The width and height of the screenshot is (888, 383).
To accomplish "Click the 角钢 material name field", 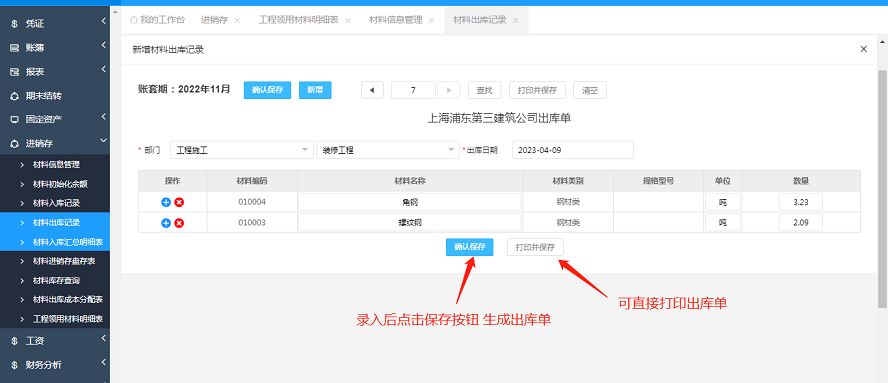I will pos(409,202).
